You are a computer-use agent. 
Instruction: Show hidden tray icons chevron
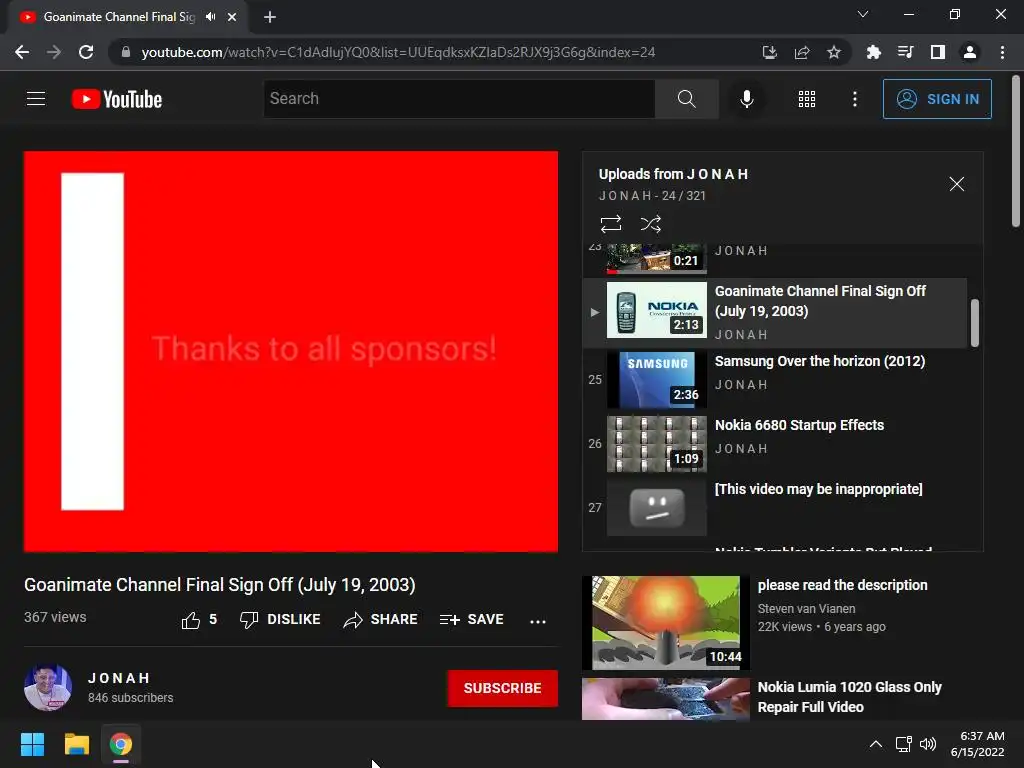point(876,744)
